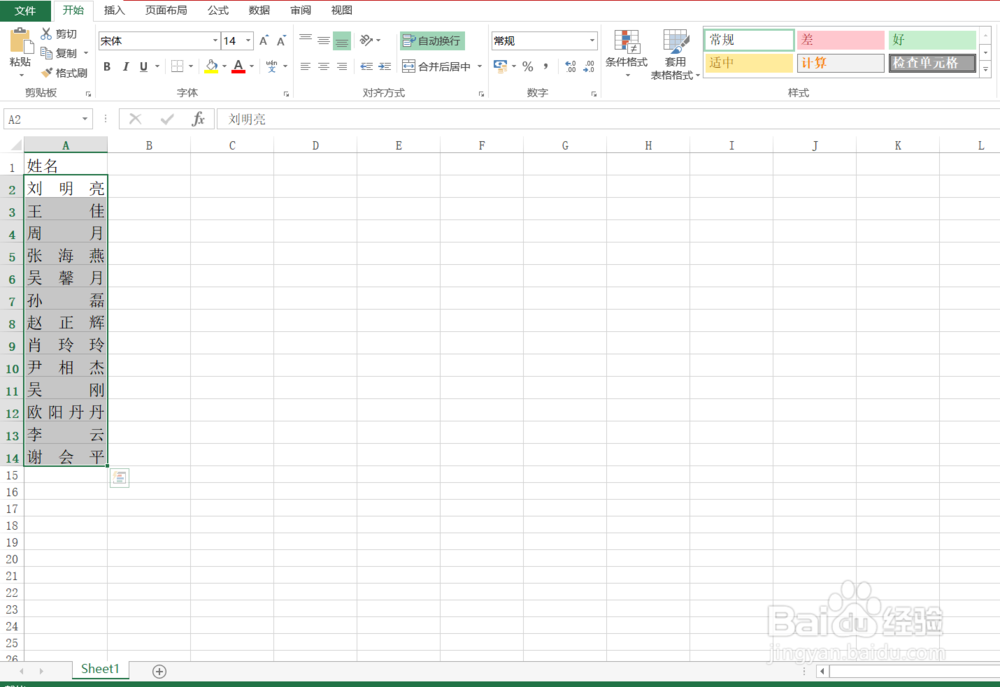Click the Insert Function fx icon

coord(198,119)
